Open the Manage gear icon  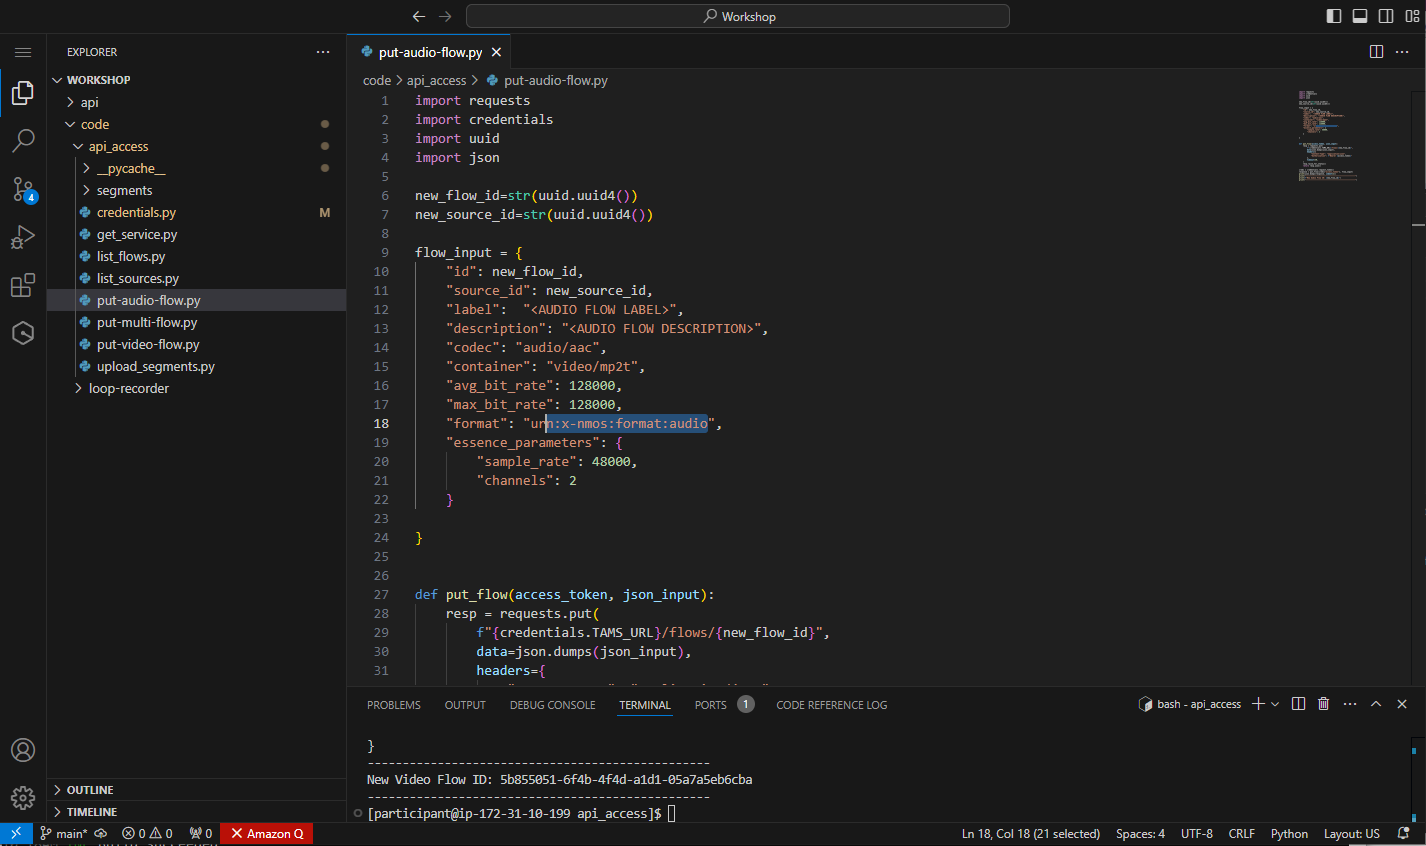point(23,797)
